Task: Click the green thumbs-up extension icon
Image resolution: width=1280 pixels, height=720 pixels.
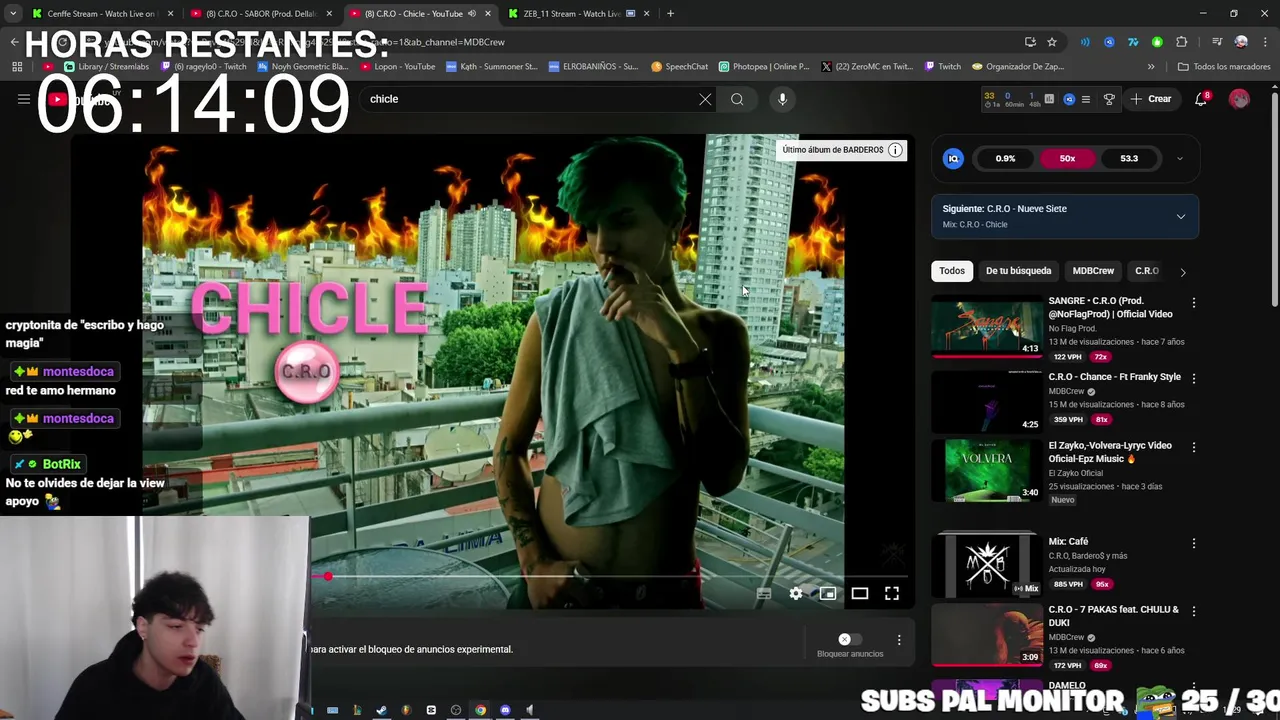Action: [1157, 42]
